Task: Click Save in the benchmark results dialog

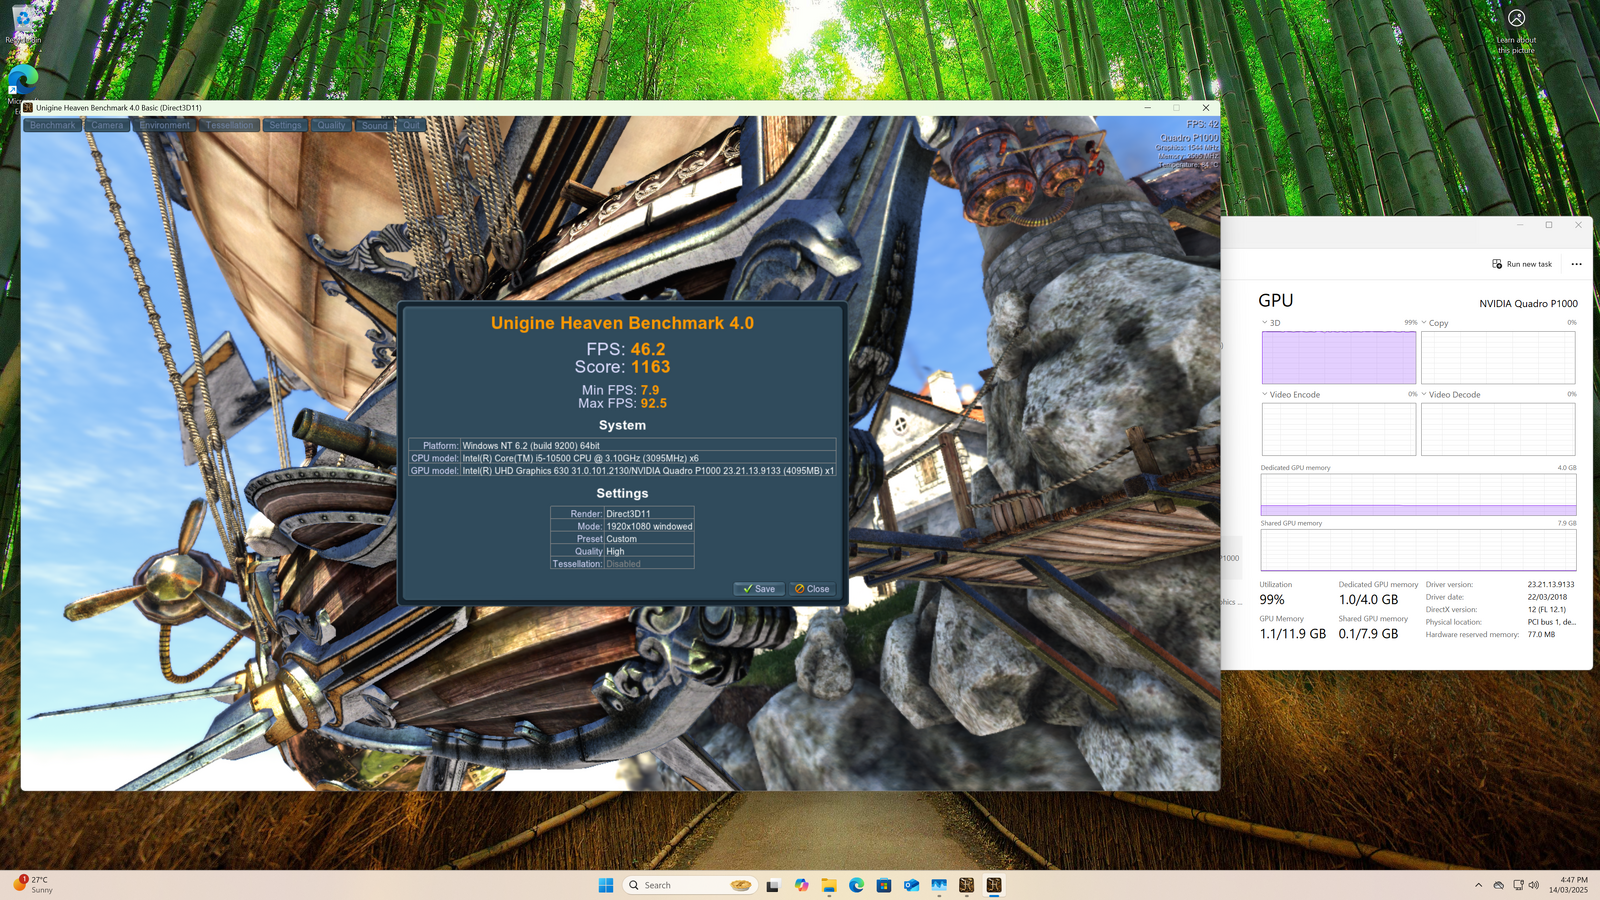Action: [x=759, y=589]
